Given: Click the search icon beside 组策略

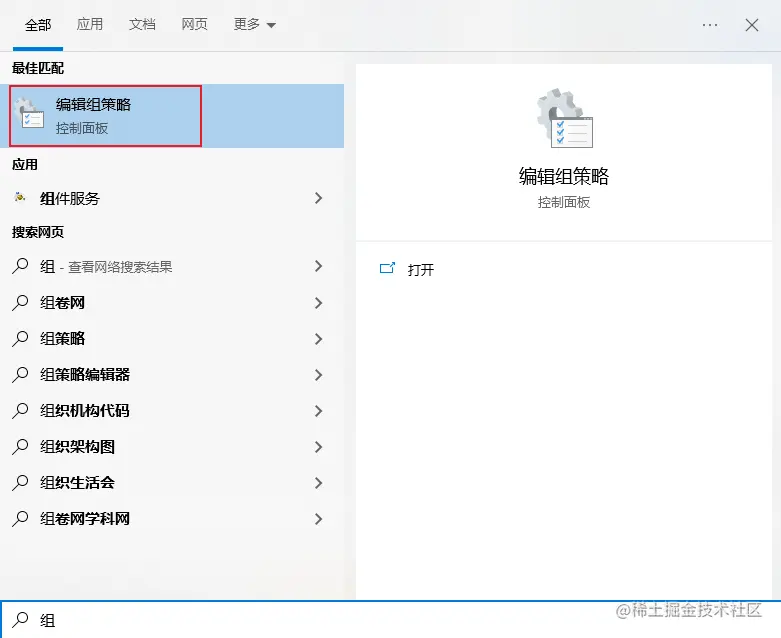Looking at the screenshot, I should [20, 338].
